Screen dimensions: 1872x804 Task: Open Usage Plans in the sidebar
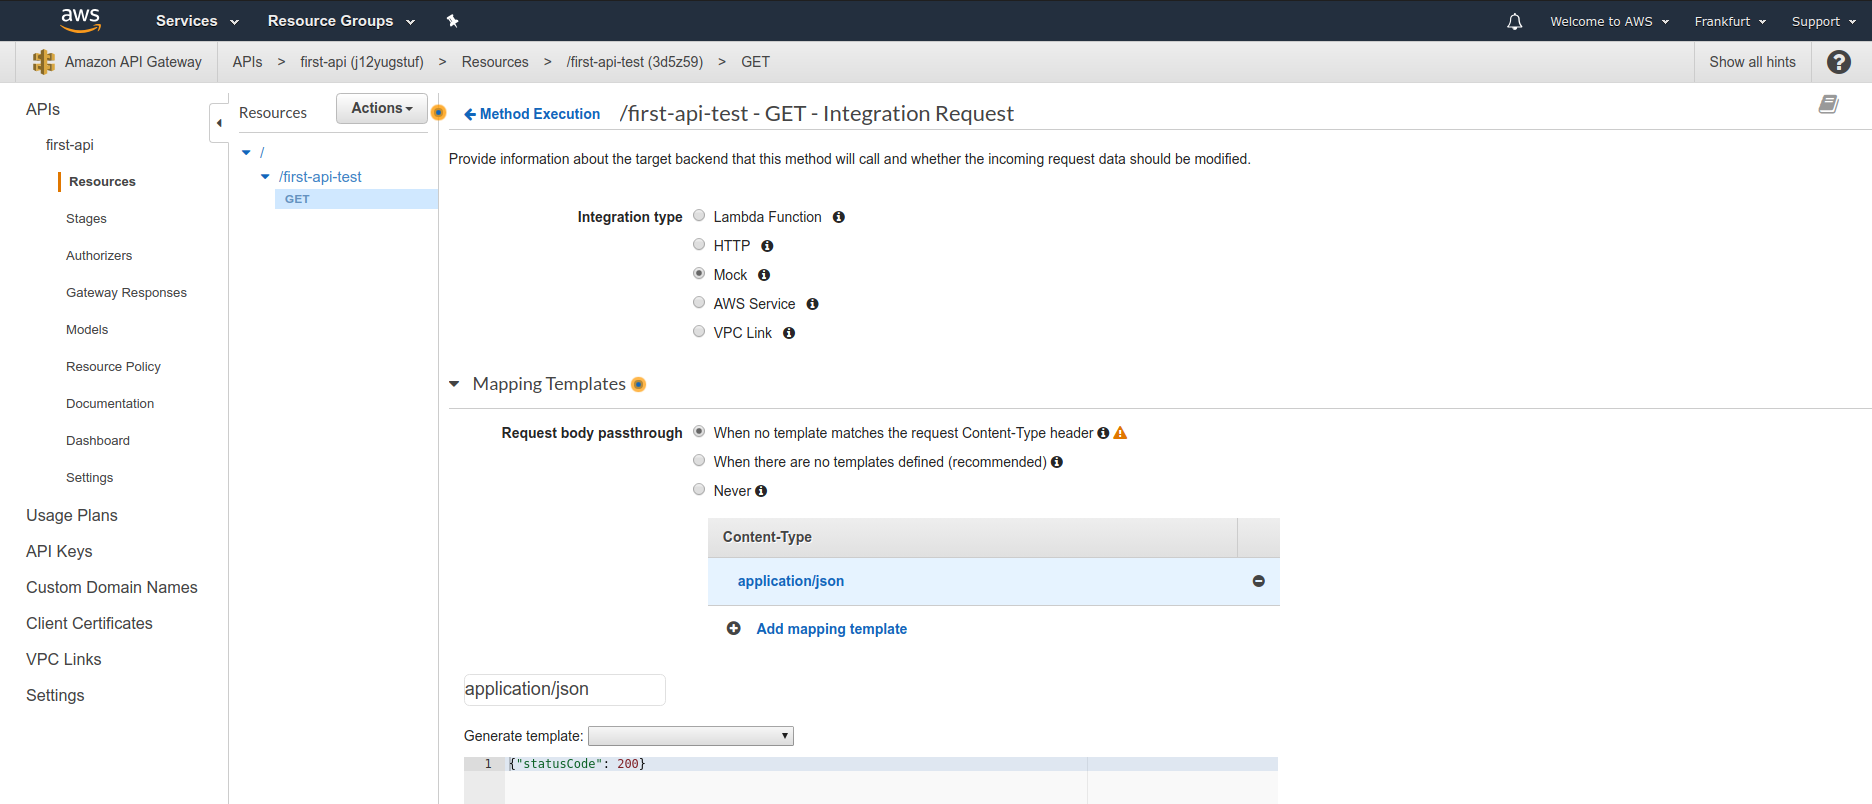[x=72, y=515]
